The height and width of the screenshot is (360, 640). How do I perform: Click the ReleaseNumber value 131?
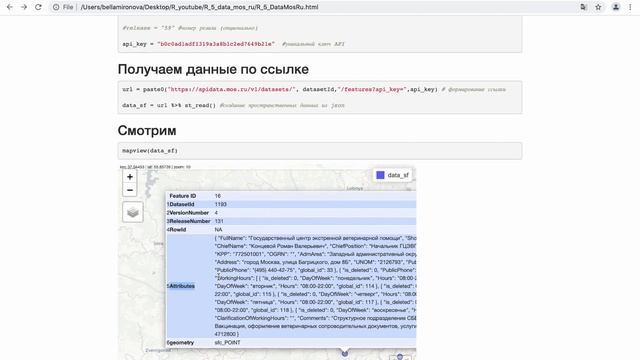pos(219,221)
